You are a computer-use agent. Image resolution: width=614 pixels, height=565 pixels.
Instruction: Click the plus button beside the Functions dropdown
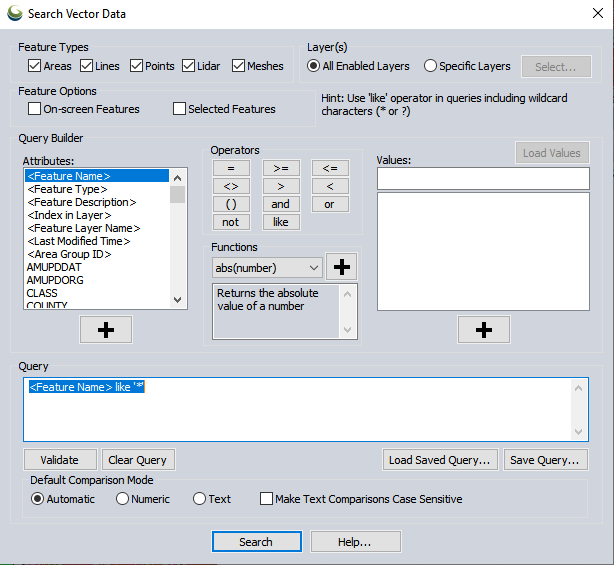(x=341, y=267)
